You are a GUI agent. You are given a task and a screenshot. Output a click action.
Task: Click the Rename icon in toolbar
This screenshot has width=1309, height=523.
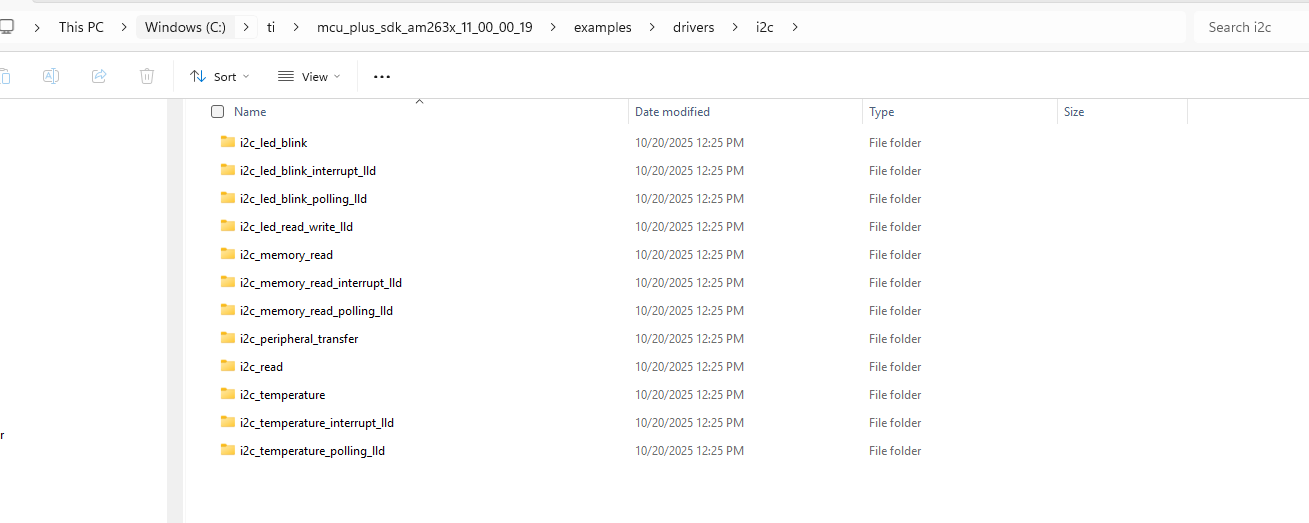pos(51,76)
